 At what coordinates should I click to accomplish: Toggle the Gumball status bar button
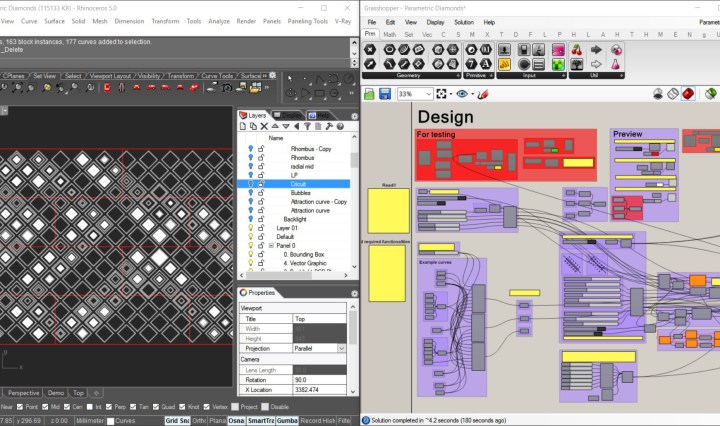point(285,421)
